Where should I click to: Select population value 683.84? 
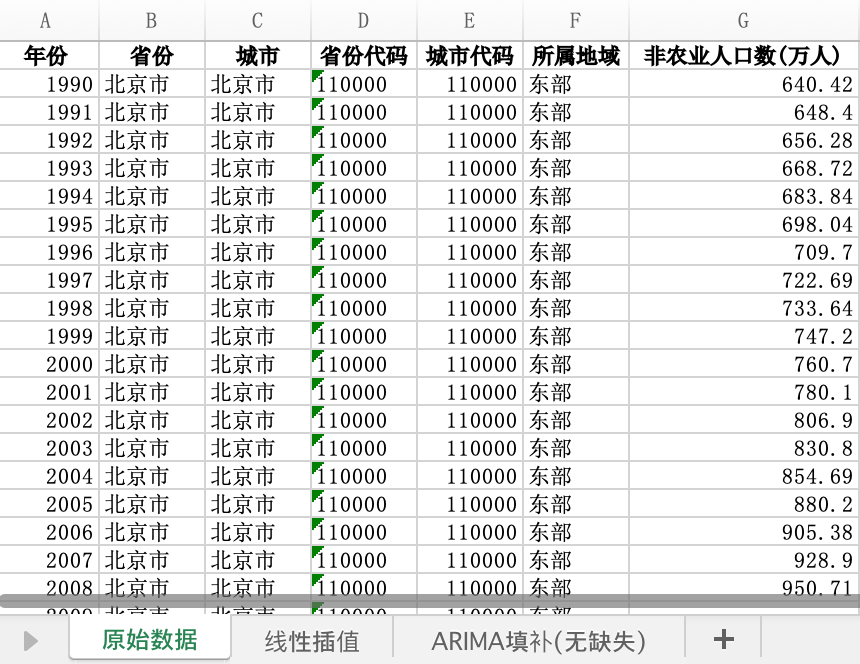point(744,196)
